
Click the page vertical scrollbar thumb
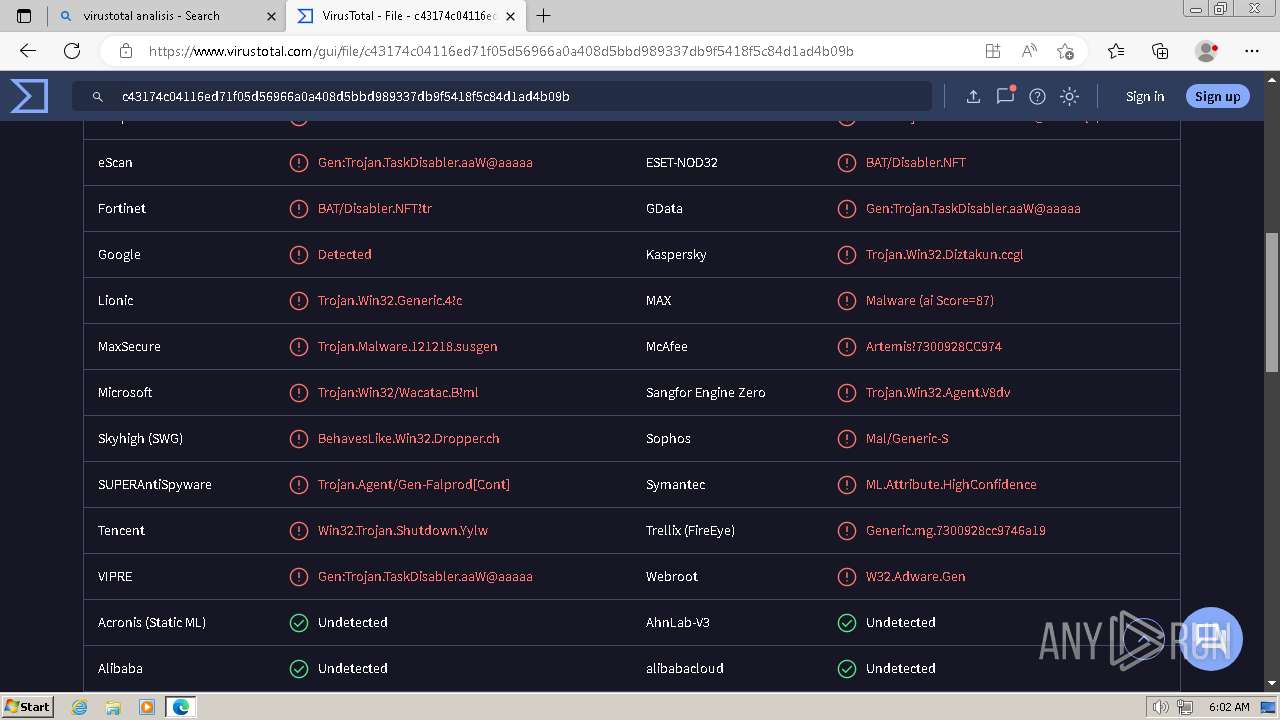point(1272,302)
